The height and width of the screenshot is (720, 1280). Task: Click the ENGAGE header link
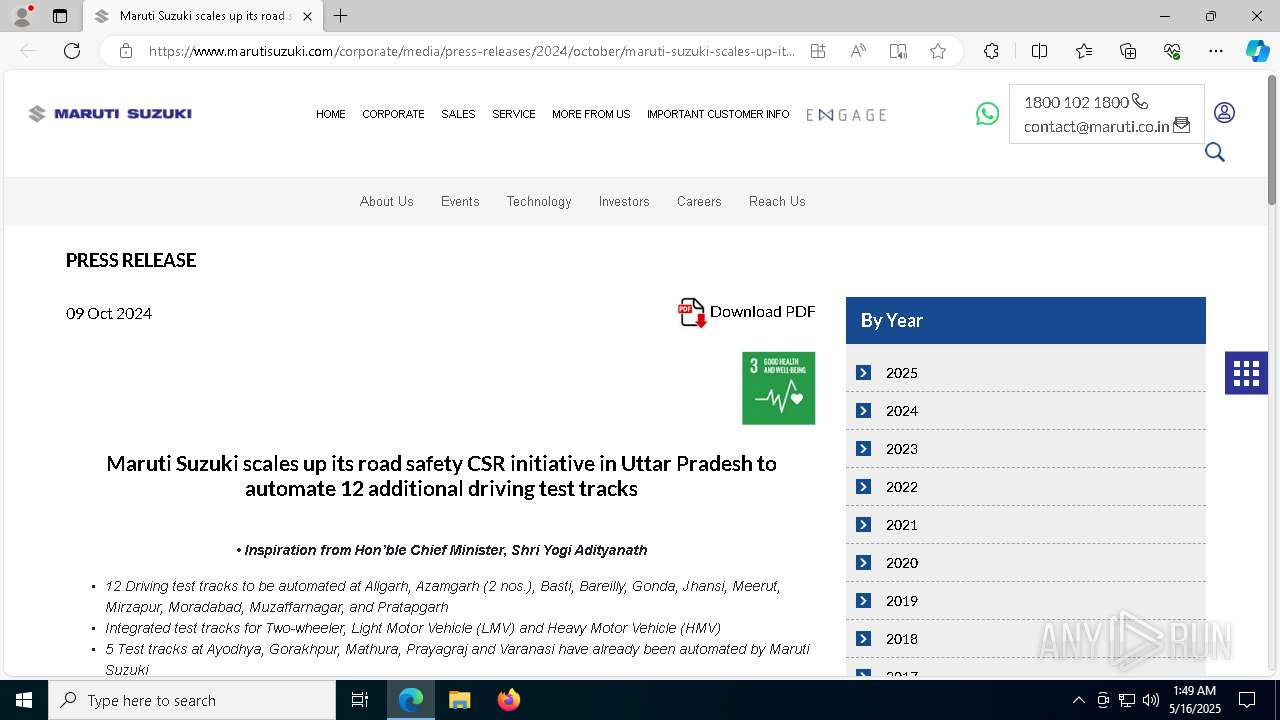click(846, 115)
